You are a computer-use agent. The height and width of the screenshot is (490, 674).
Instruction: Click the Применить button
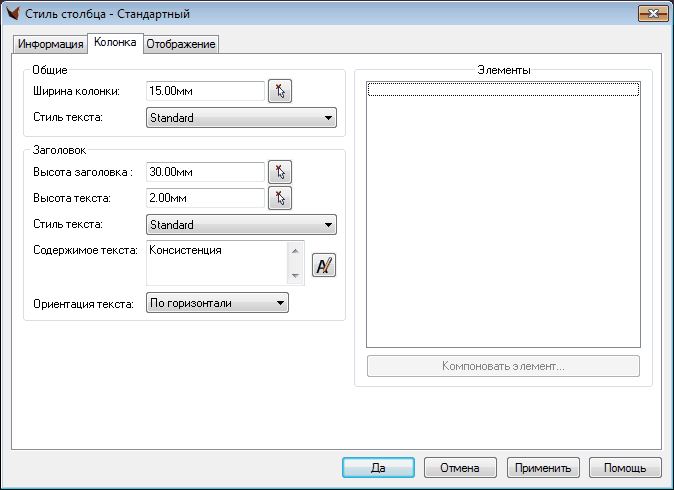pos(543,467)
